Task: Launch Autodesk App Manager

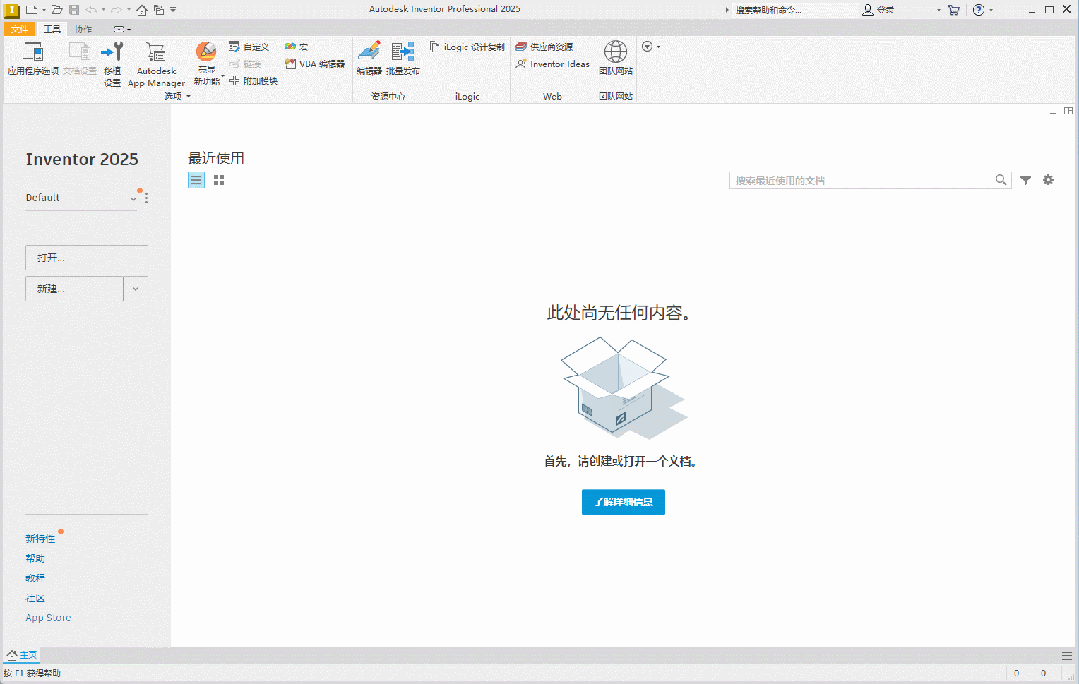Action: [156, 63]
